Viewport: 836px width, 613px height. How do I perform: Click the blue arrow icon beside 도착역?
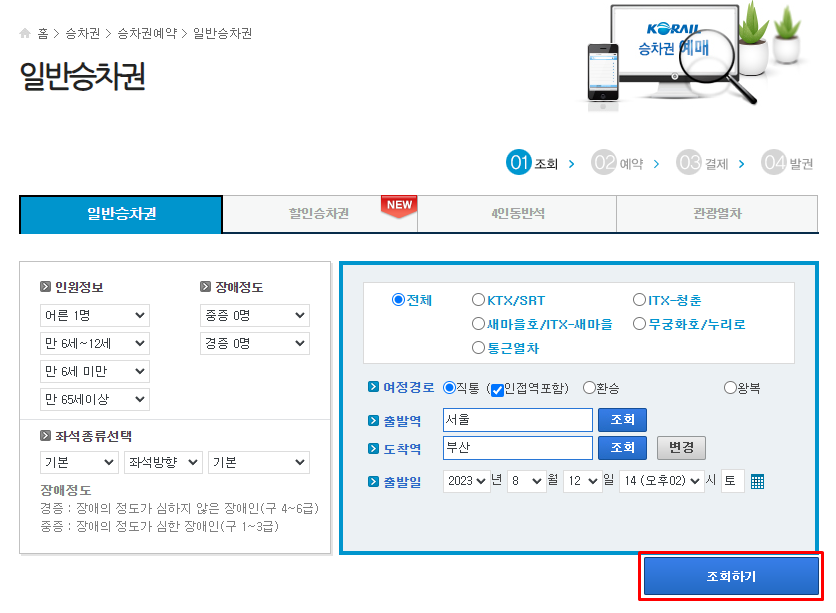coord(373,448)
